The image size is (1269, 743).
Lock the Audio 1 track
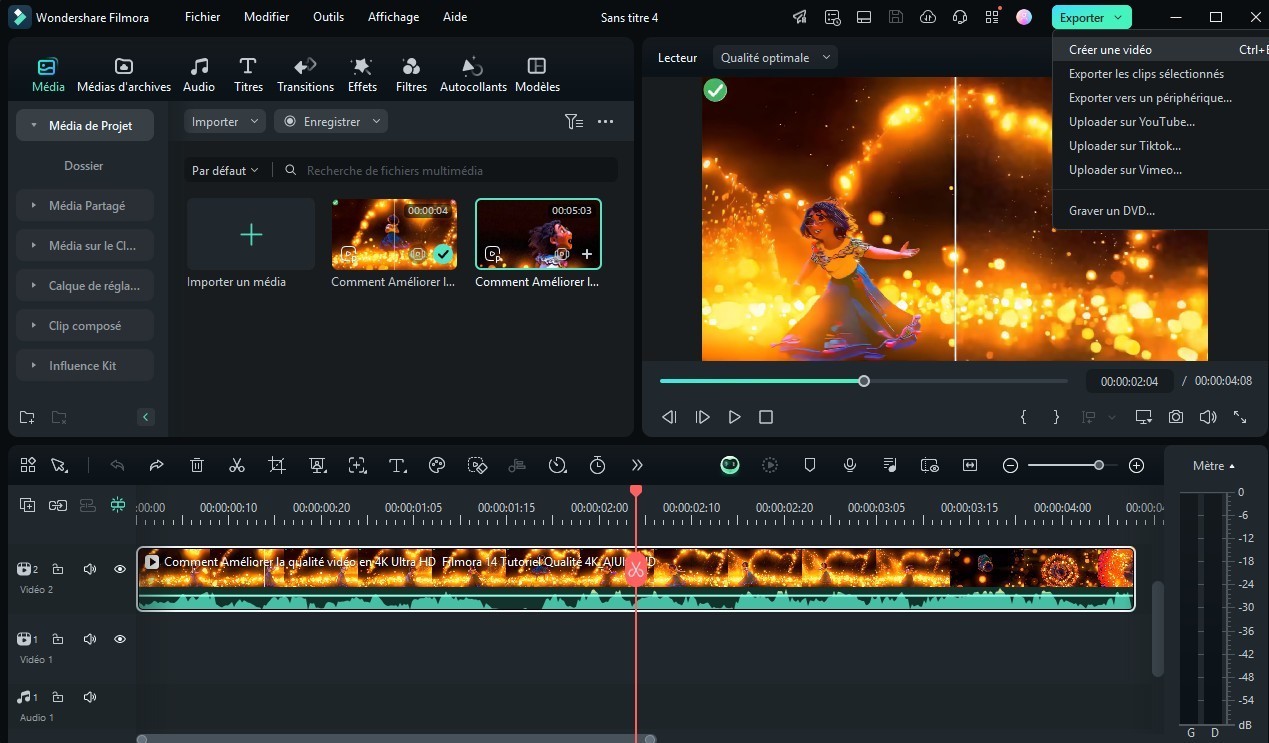pos(58,697)
